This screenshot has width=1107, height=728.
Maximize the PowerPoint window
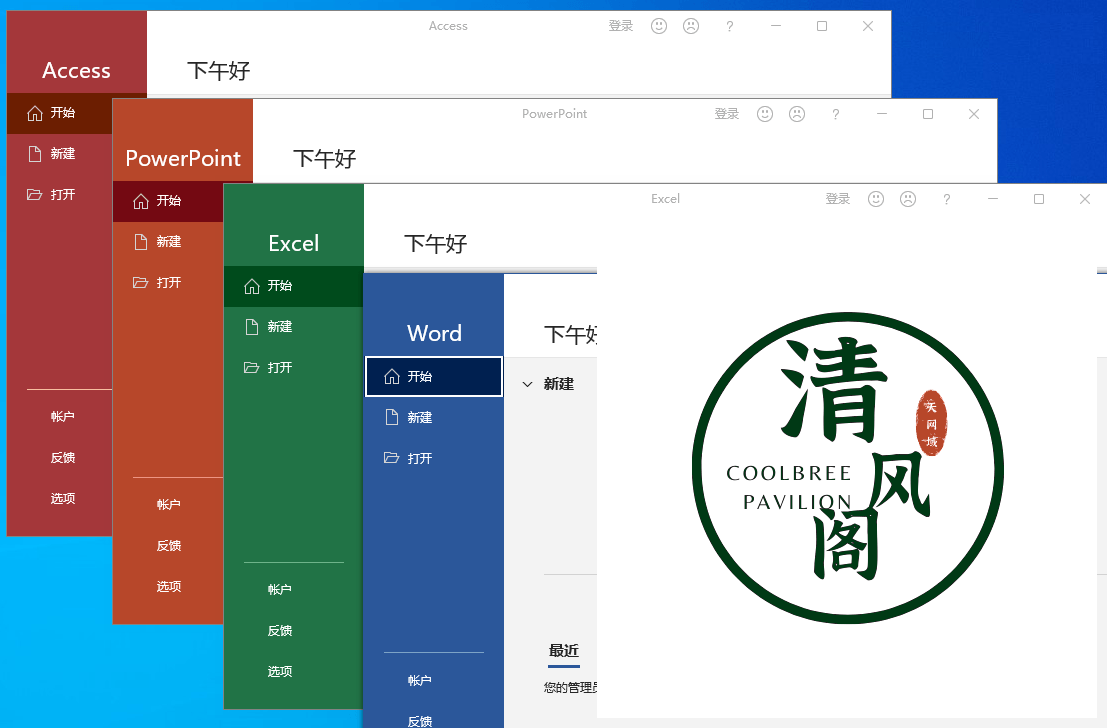[x=928, y=114]
